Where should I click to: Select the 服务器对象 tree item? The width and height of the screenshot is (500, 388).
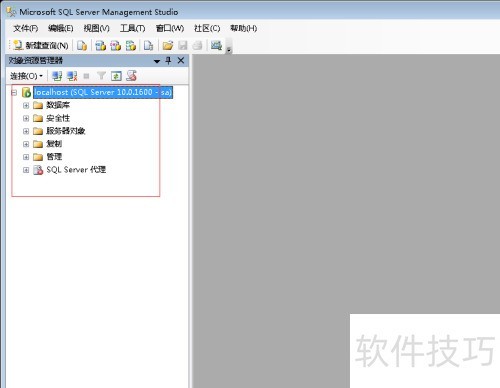click(66, 131)
